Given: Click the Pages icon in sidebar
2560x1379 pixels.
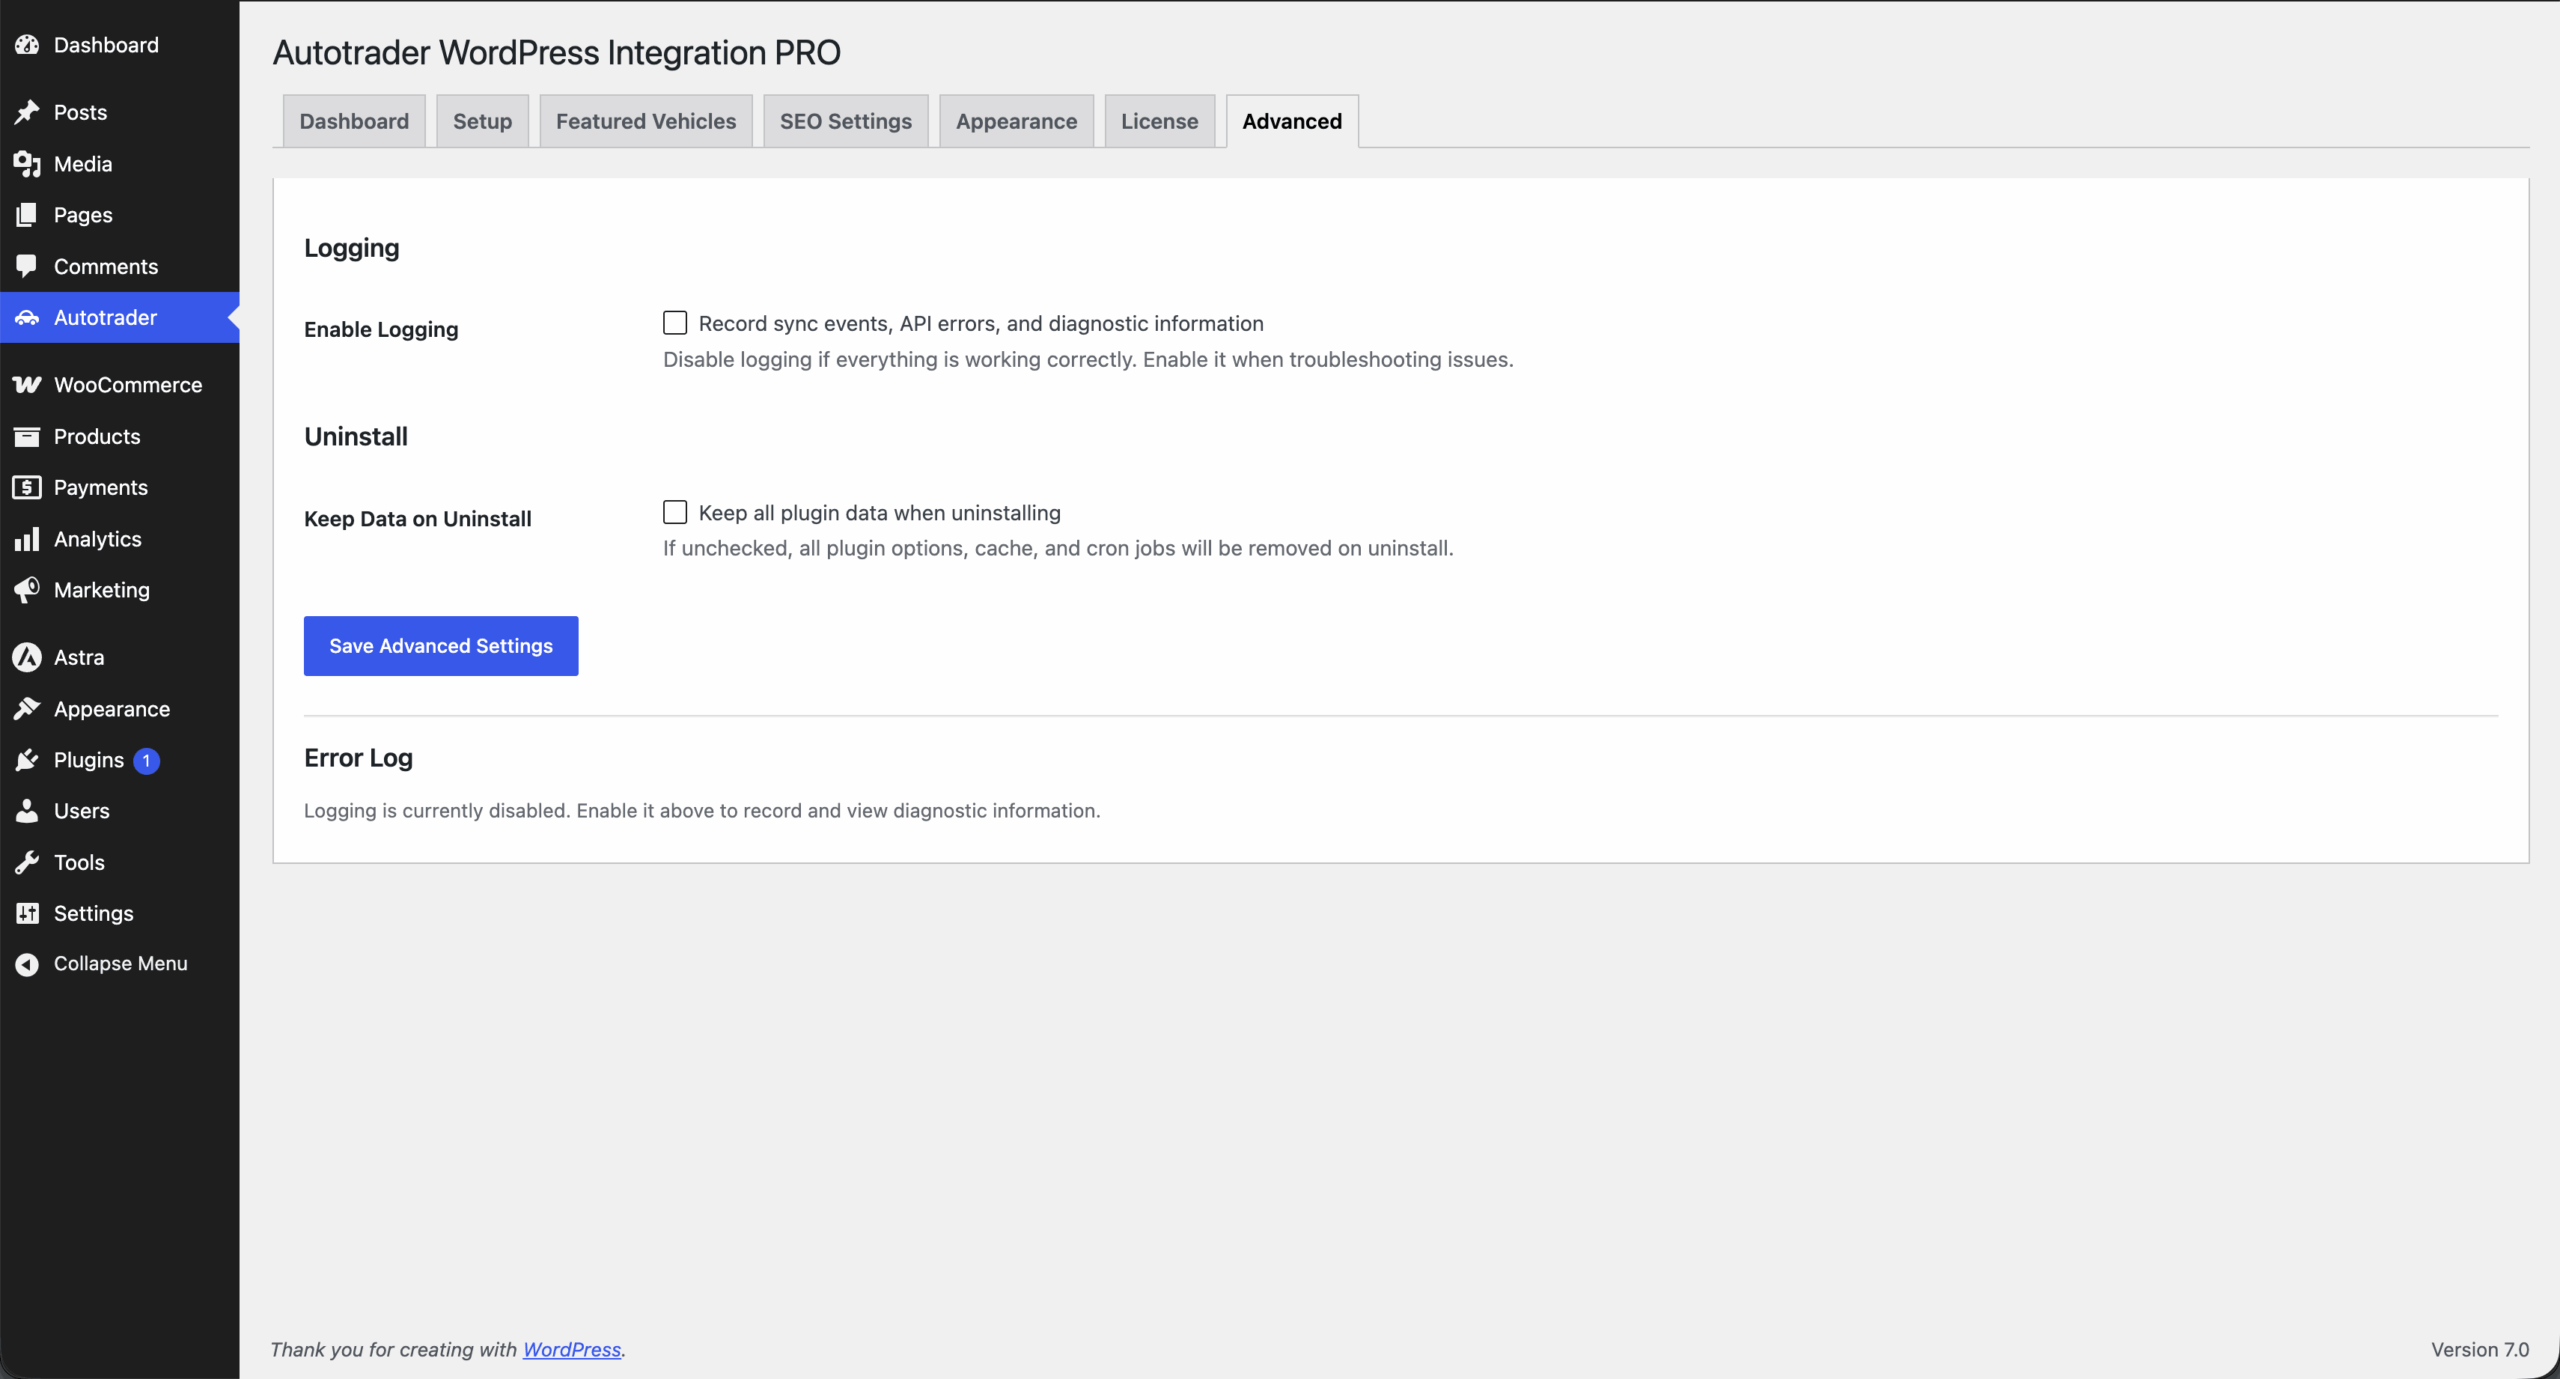Looking at the screenshot, I should click(x=27, y=215).
